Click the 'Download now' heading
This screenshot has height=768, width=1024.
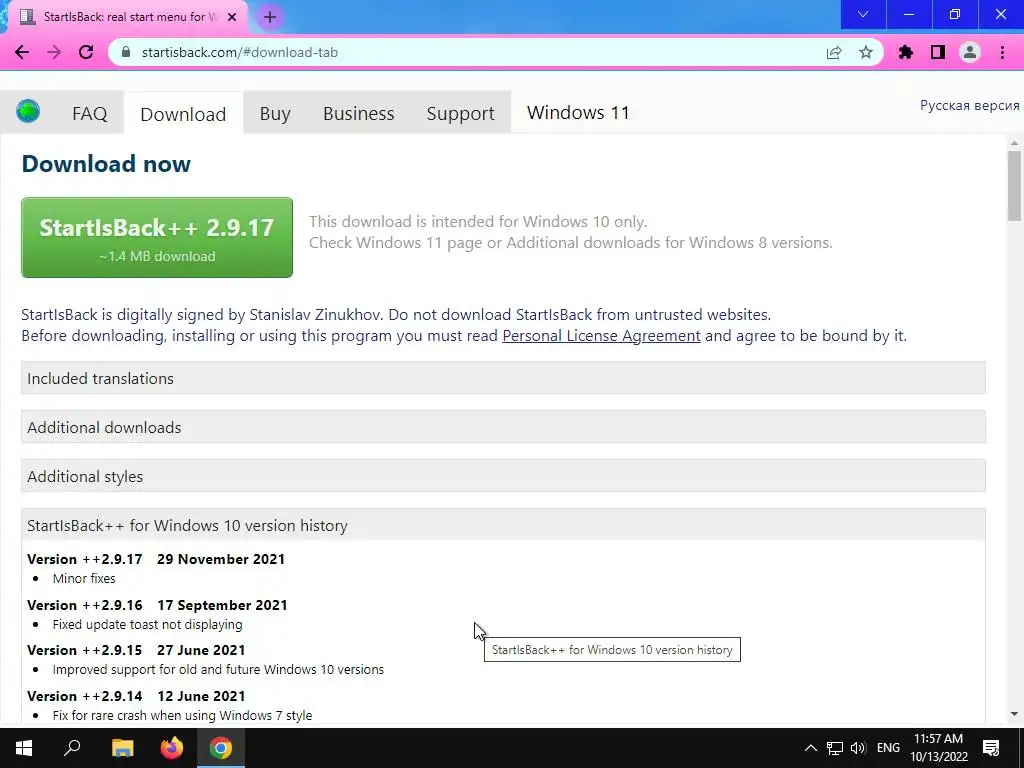click(106, 163)
